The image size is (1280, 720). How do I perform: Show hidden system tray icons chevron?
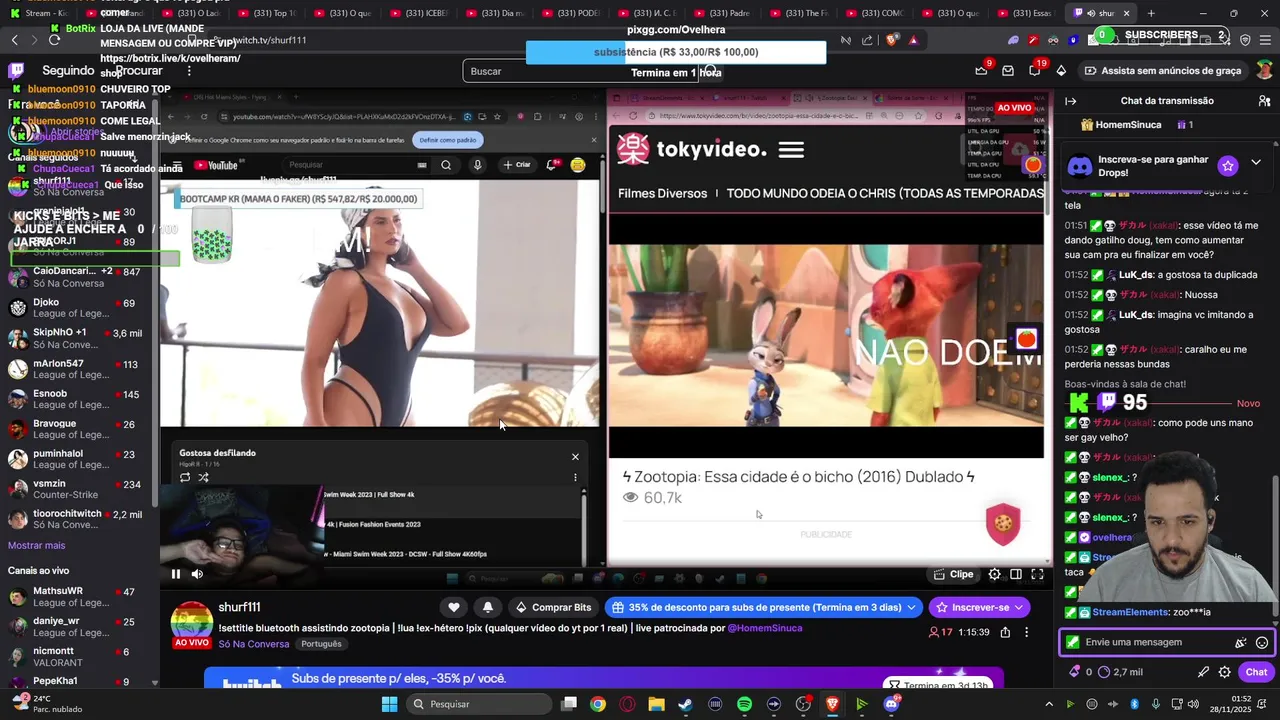(1048, 704)
